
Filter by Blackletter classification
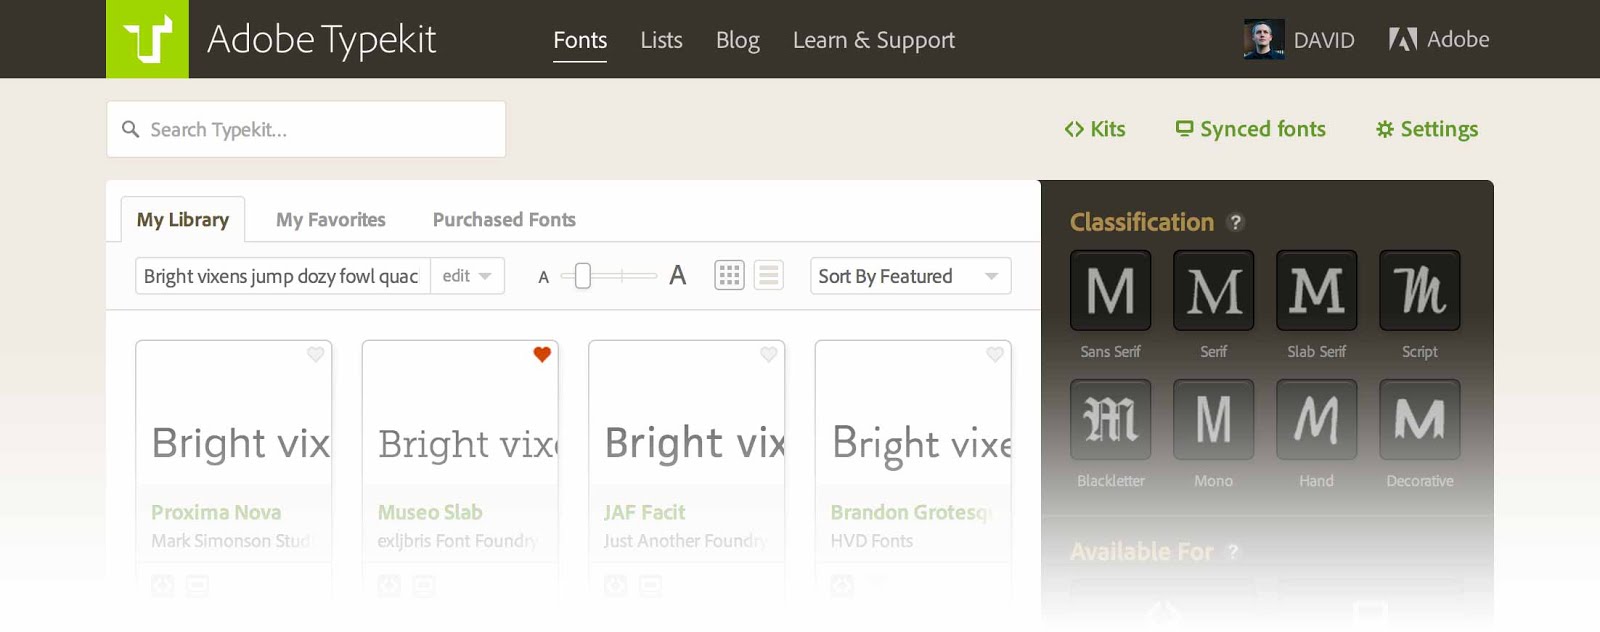coord(1110,419)
